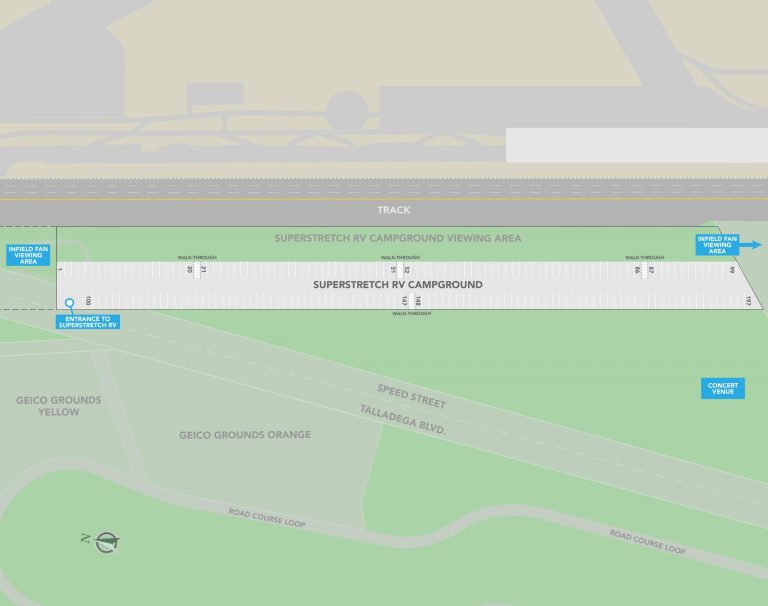Click the right Infield Fan Viewing Area label

coord(717,245)
